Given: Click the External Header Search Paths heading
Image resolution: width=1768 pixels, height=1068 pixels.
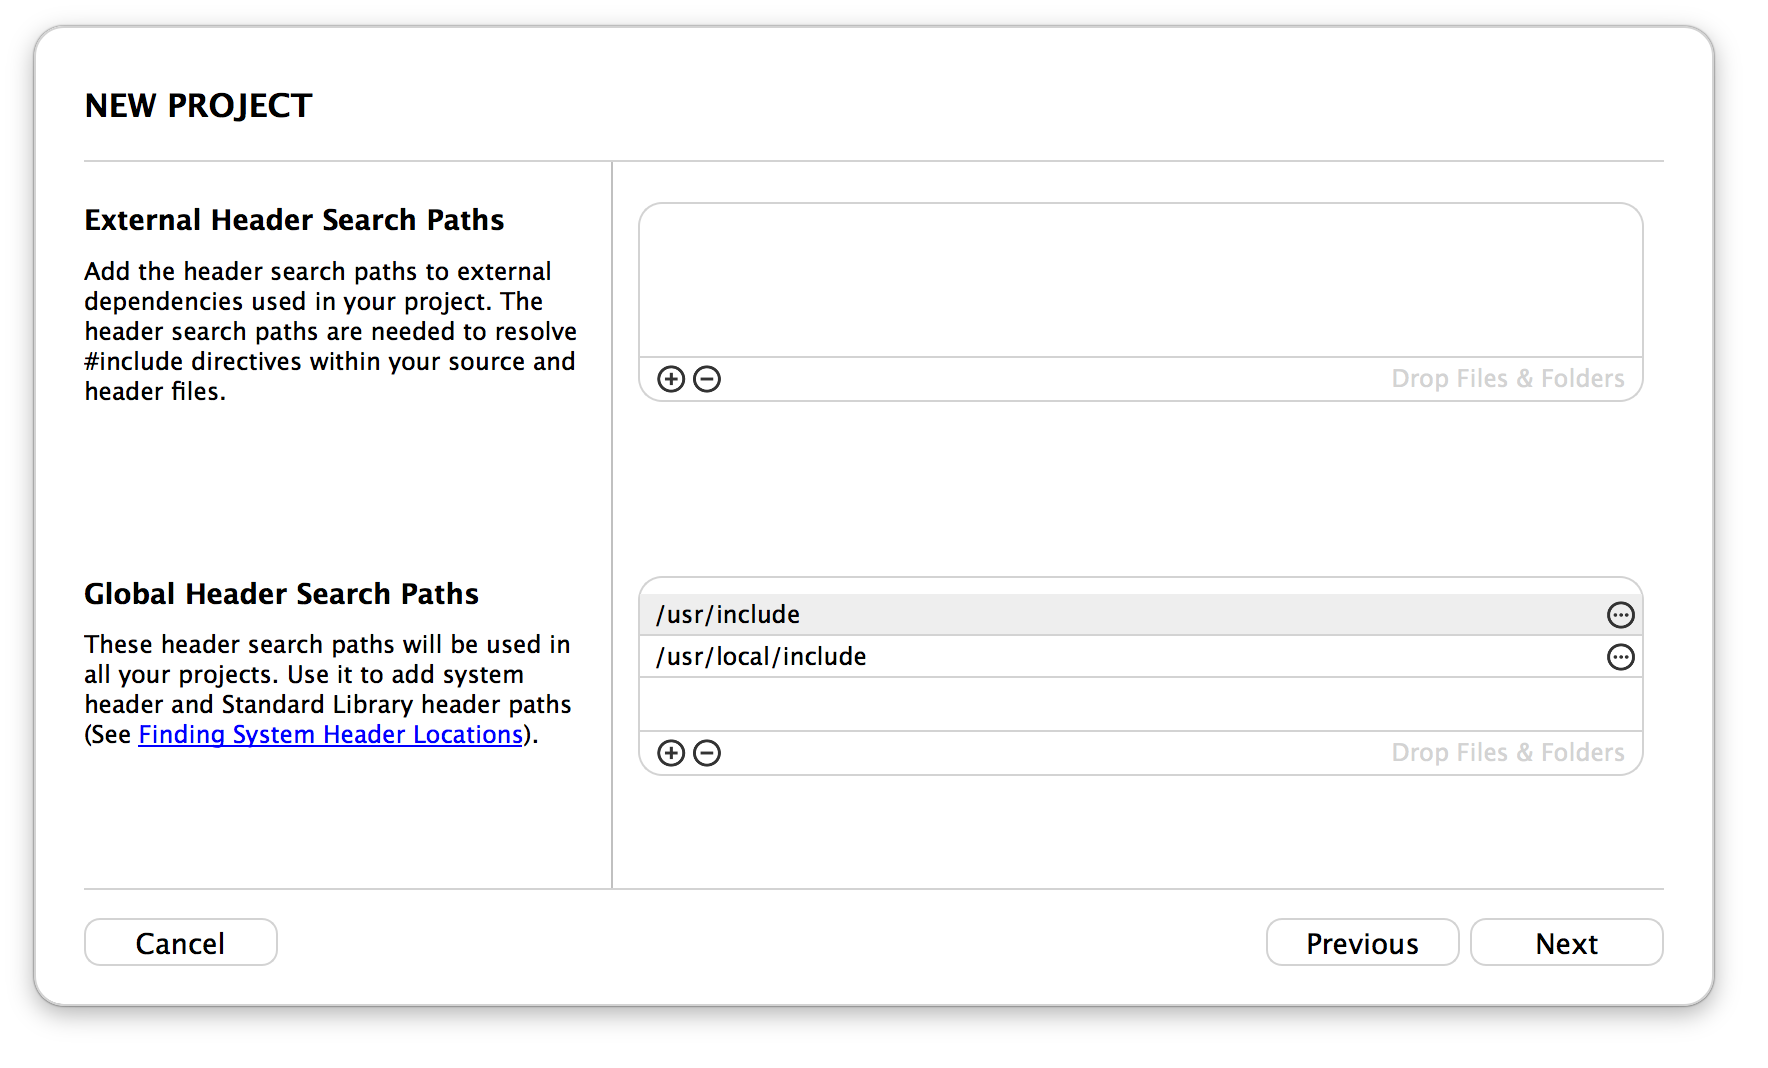Looking at the screenshot, I should tap(294, 220).
